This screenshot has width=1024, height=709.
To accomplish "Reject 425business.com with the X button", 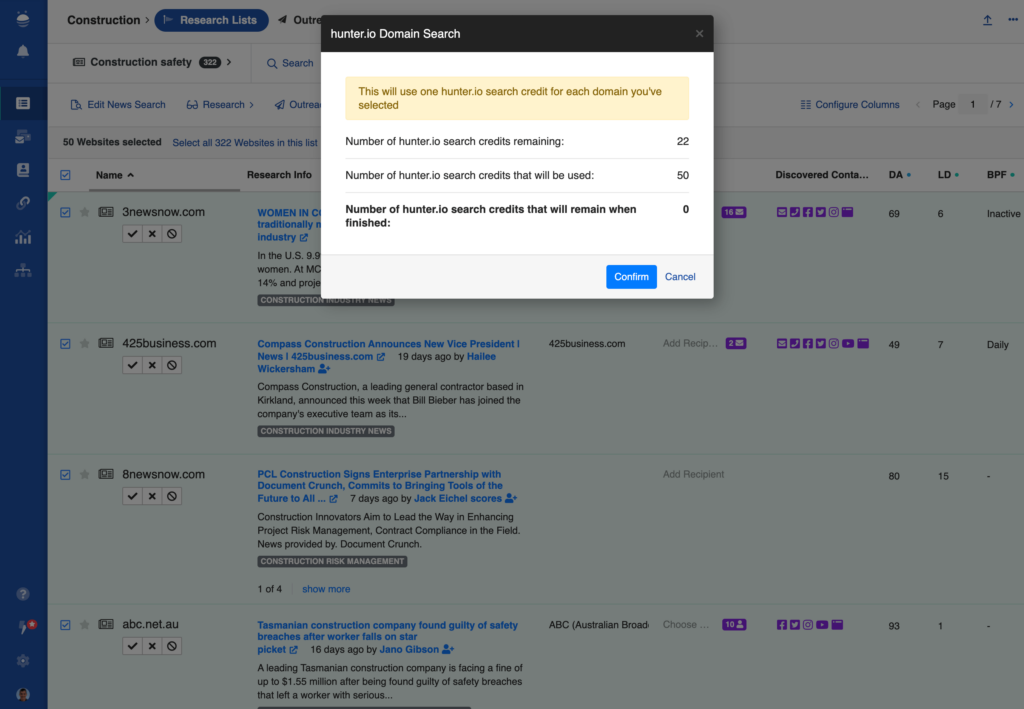I will [152, 365].
